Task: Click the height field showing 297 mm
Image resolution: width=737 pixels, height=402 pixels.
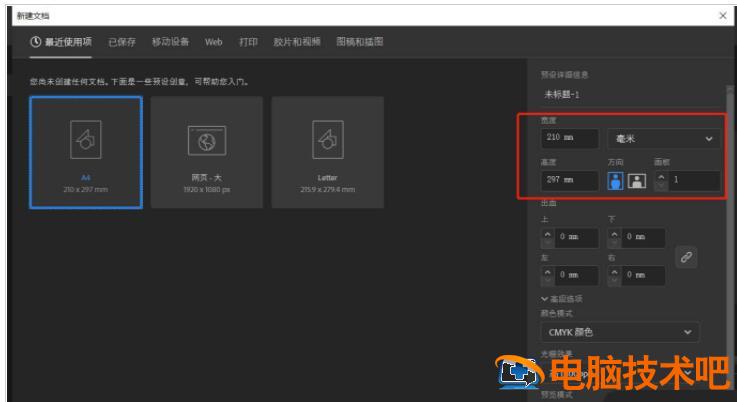Action: [570, 180]
